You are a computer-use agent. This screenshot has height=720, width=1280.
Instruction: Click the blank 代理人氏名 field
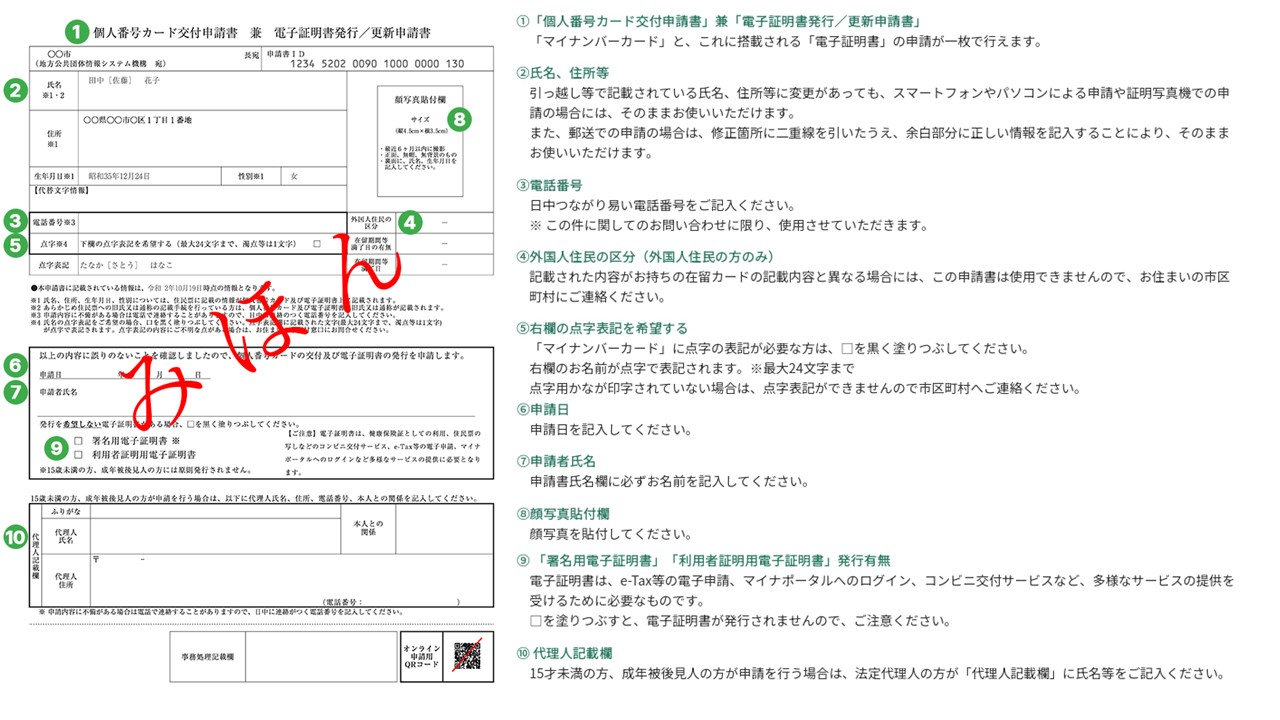pyautogui.click(x=215, y=536)
